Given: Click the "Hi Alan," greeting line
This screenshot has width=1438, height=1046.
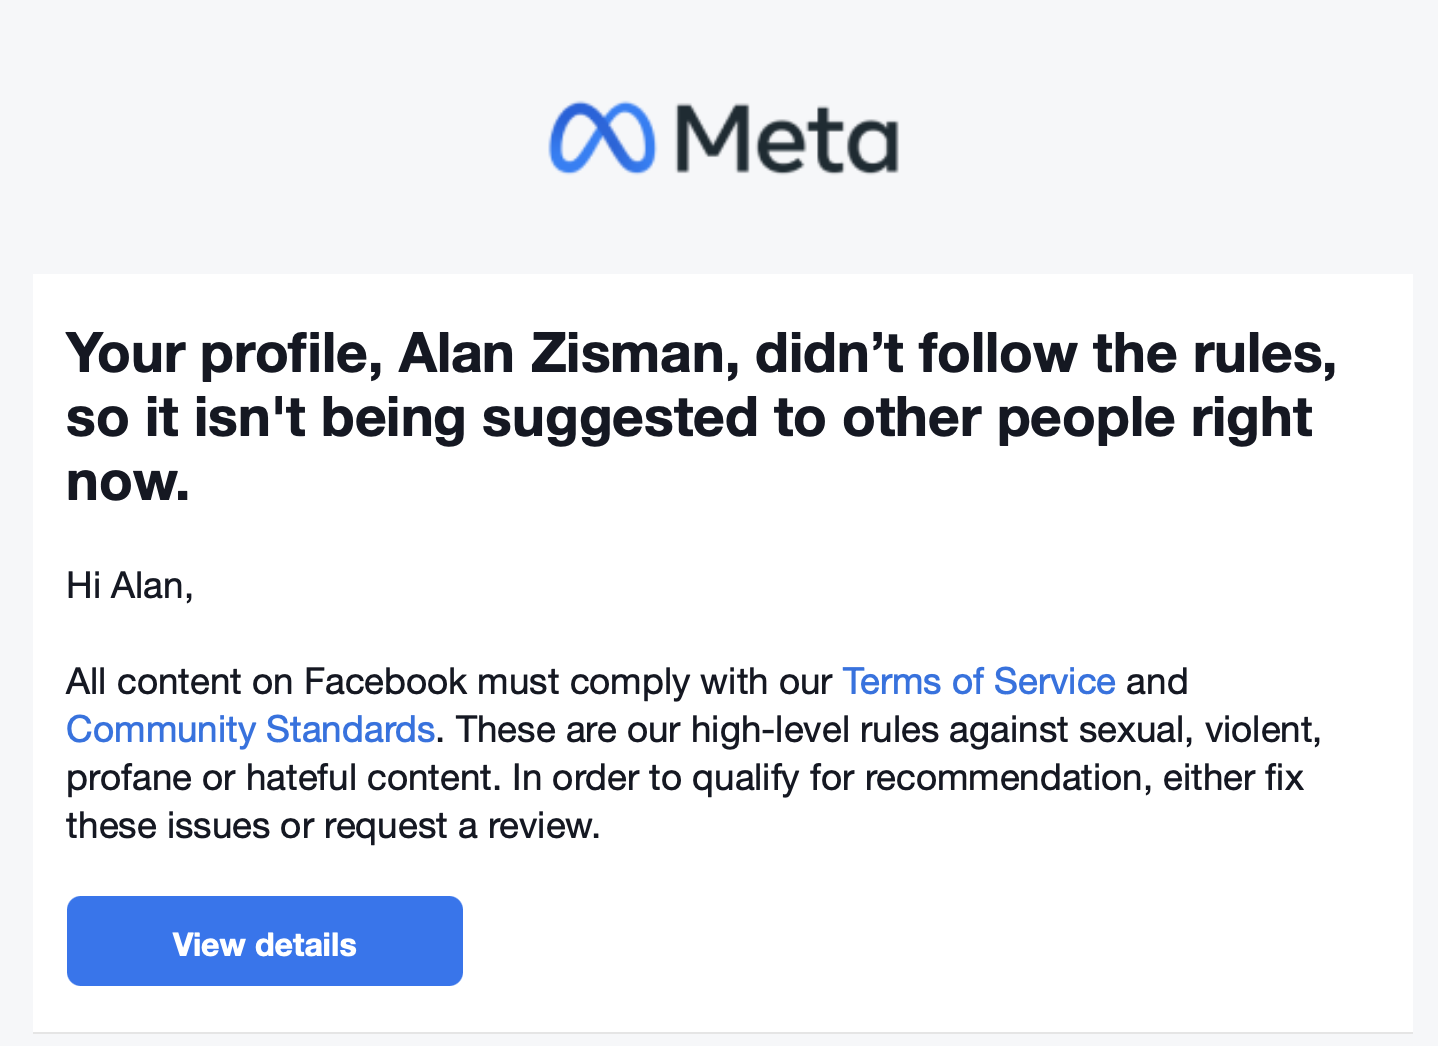Looking at the screenshot, I should 130,586.
